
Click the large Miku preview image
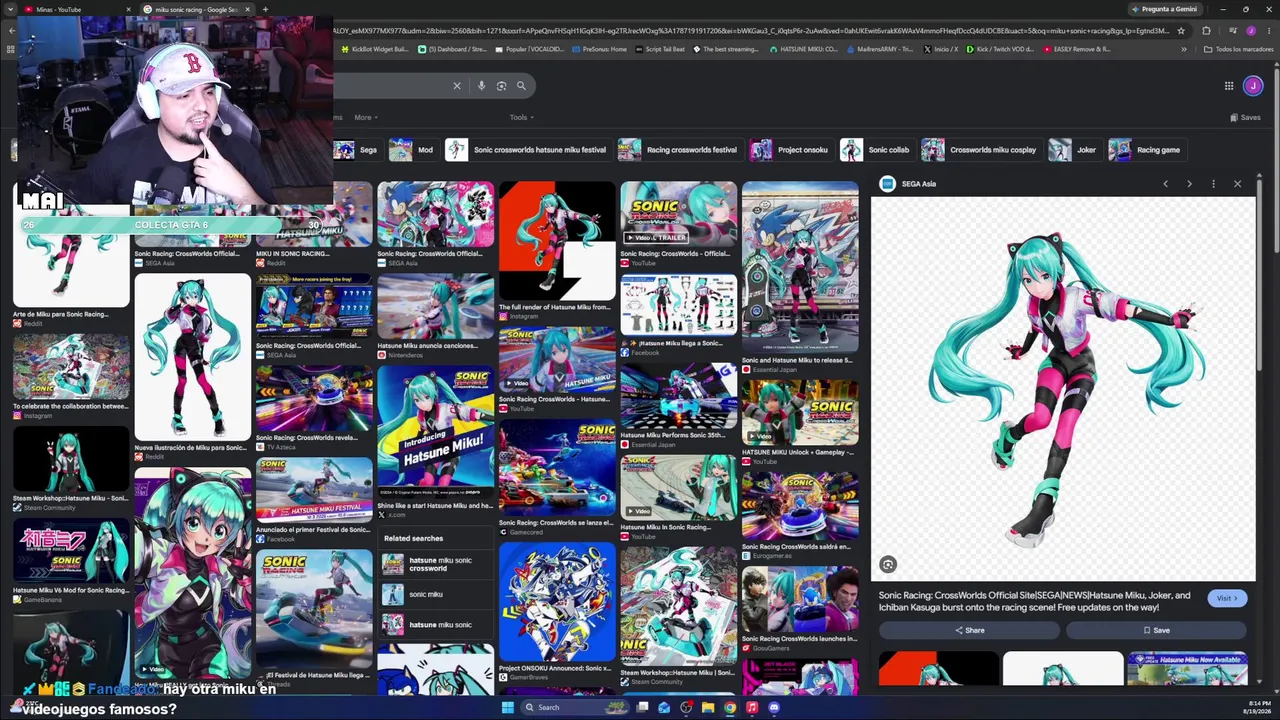coord(1063,389)
